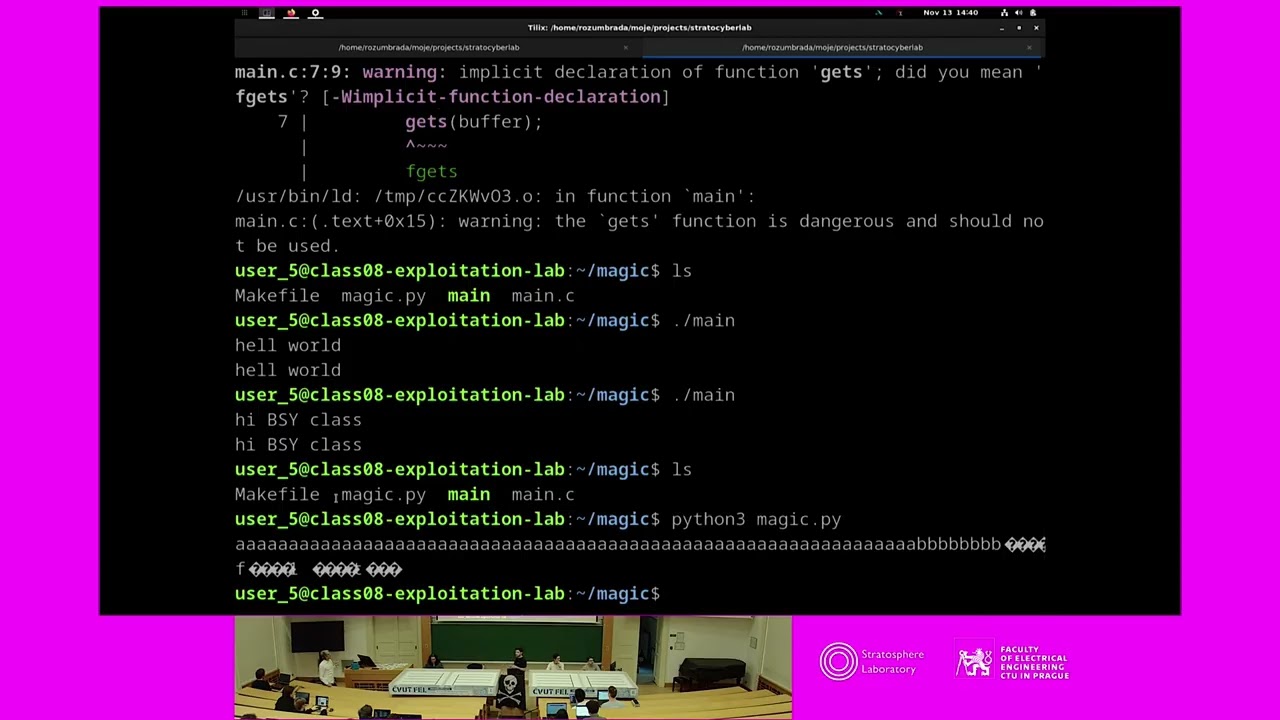Switch to the right Tilix terminal tab

pyautogui.click(x=842, y=47)
